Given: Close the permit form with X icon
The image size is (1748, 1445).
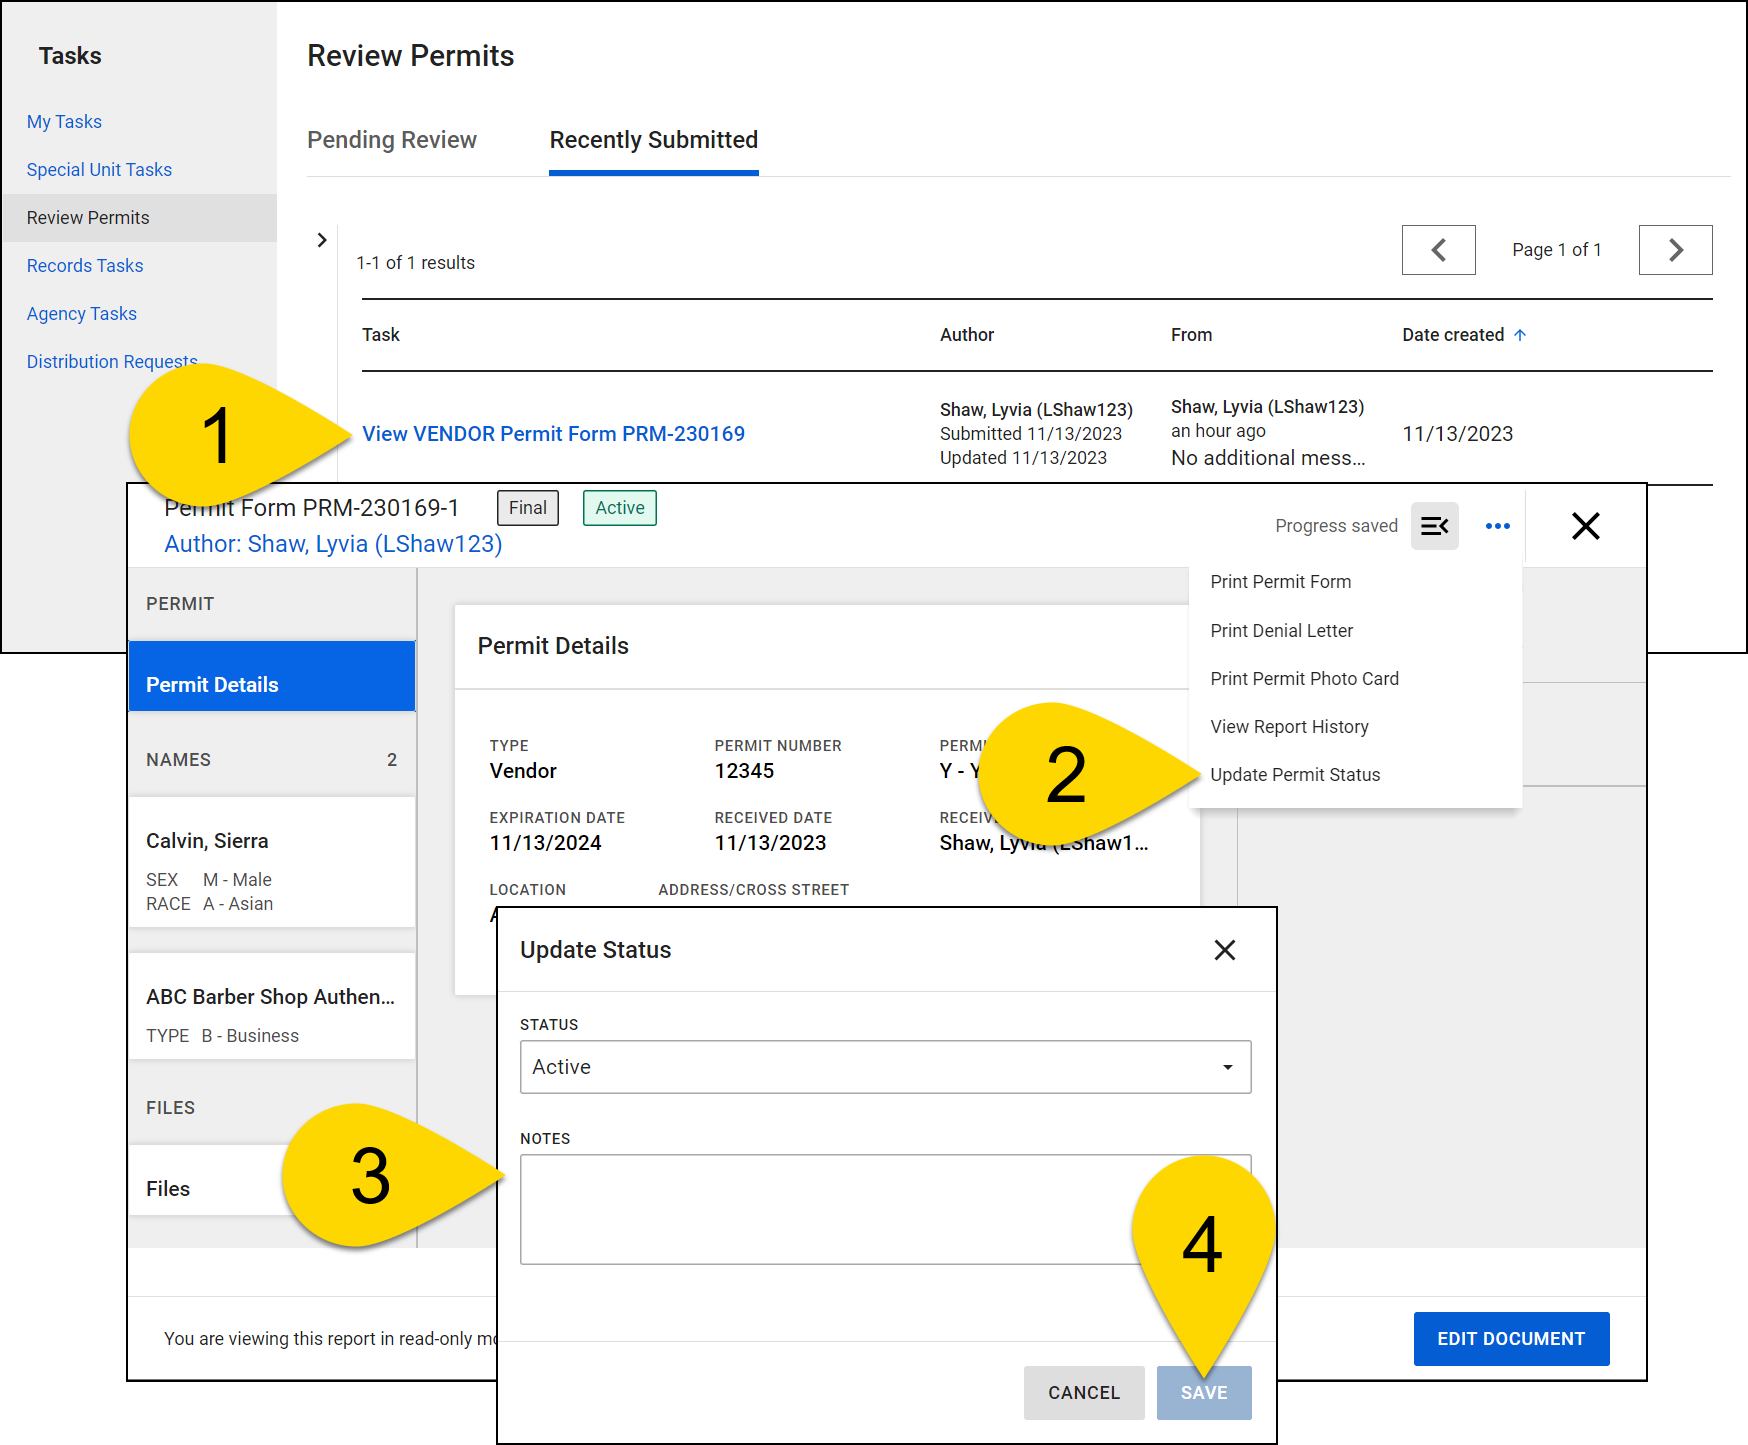Looking at the screenshot, I should 1585,526.
